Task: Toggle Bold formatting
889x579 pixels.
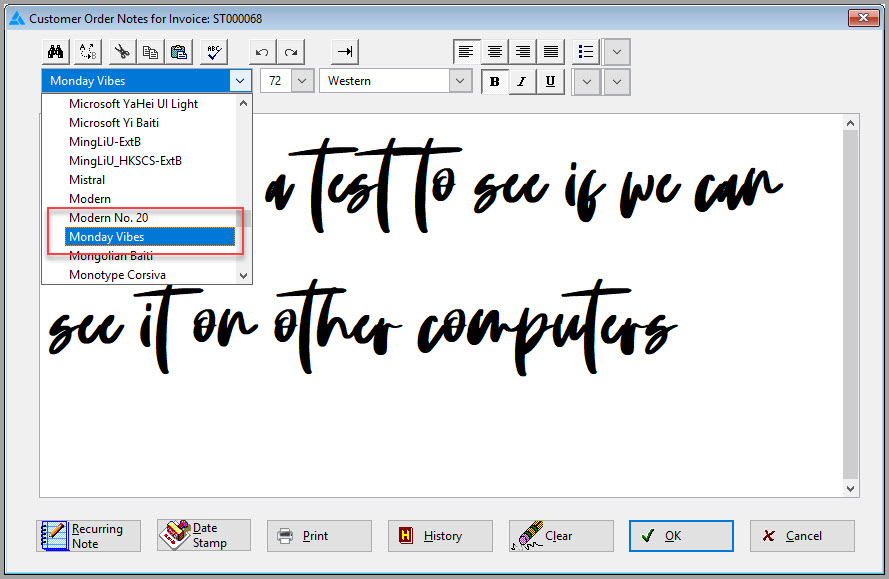Action: [x=494, y=82]
